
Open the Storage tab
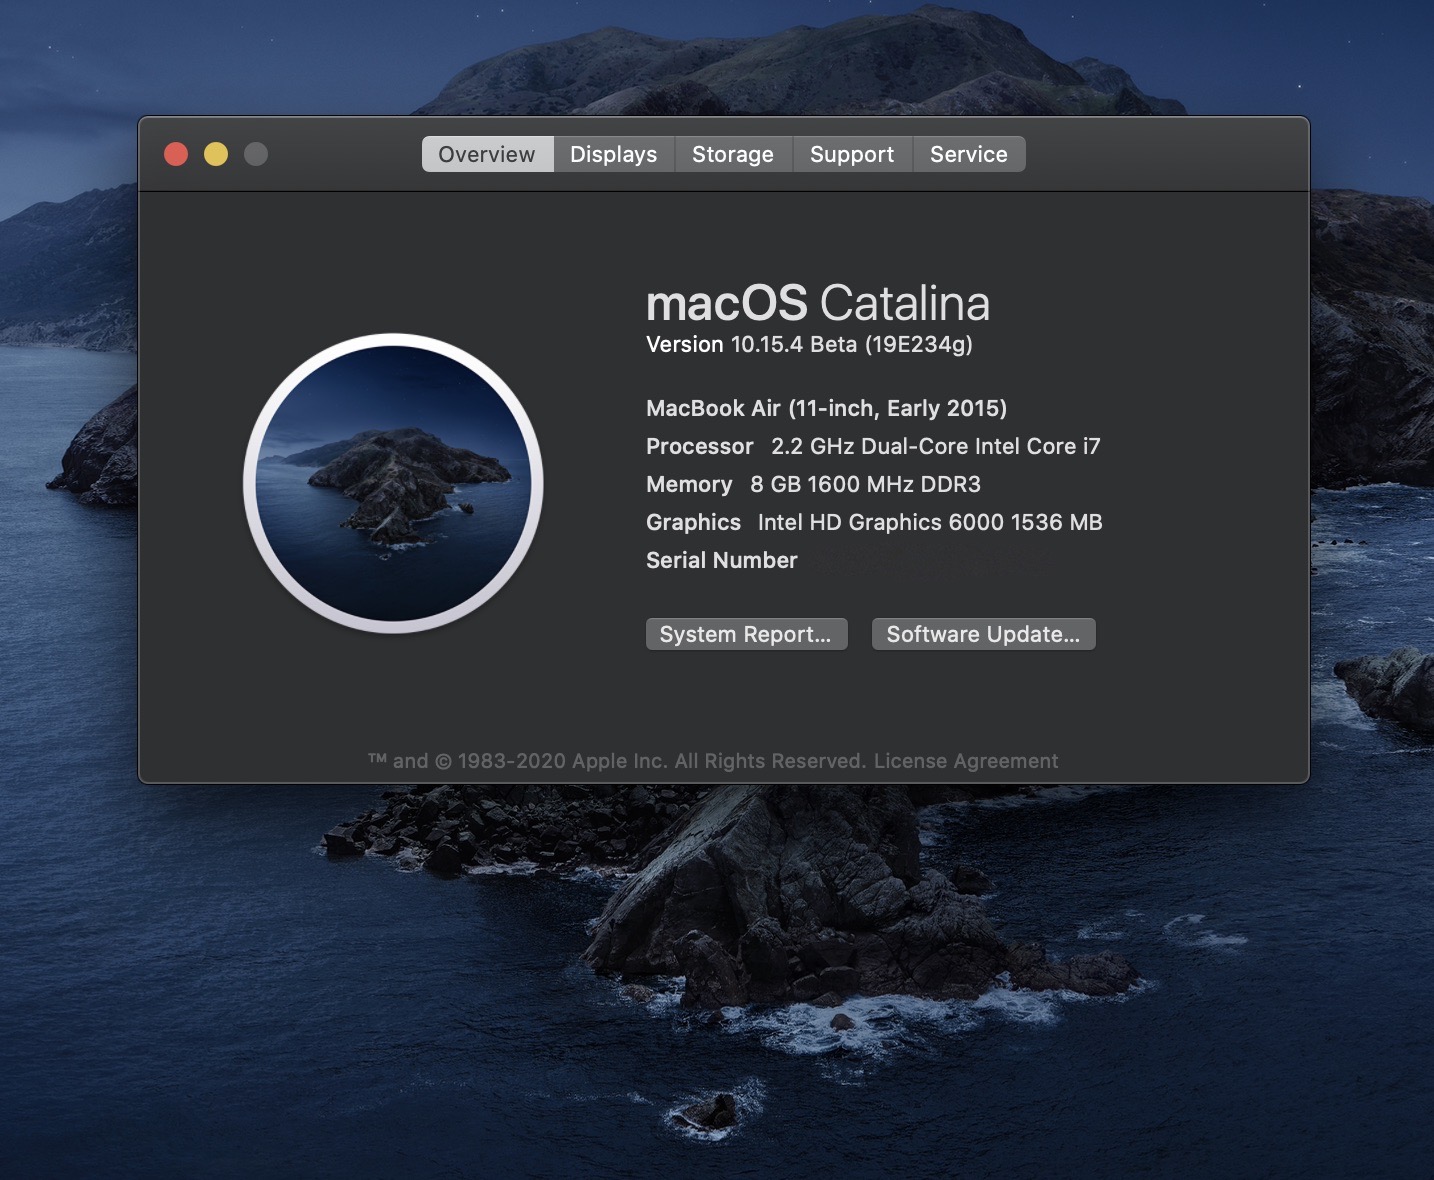tap(733, 154)
